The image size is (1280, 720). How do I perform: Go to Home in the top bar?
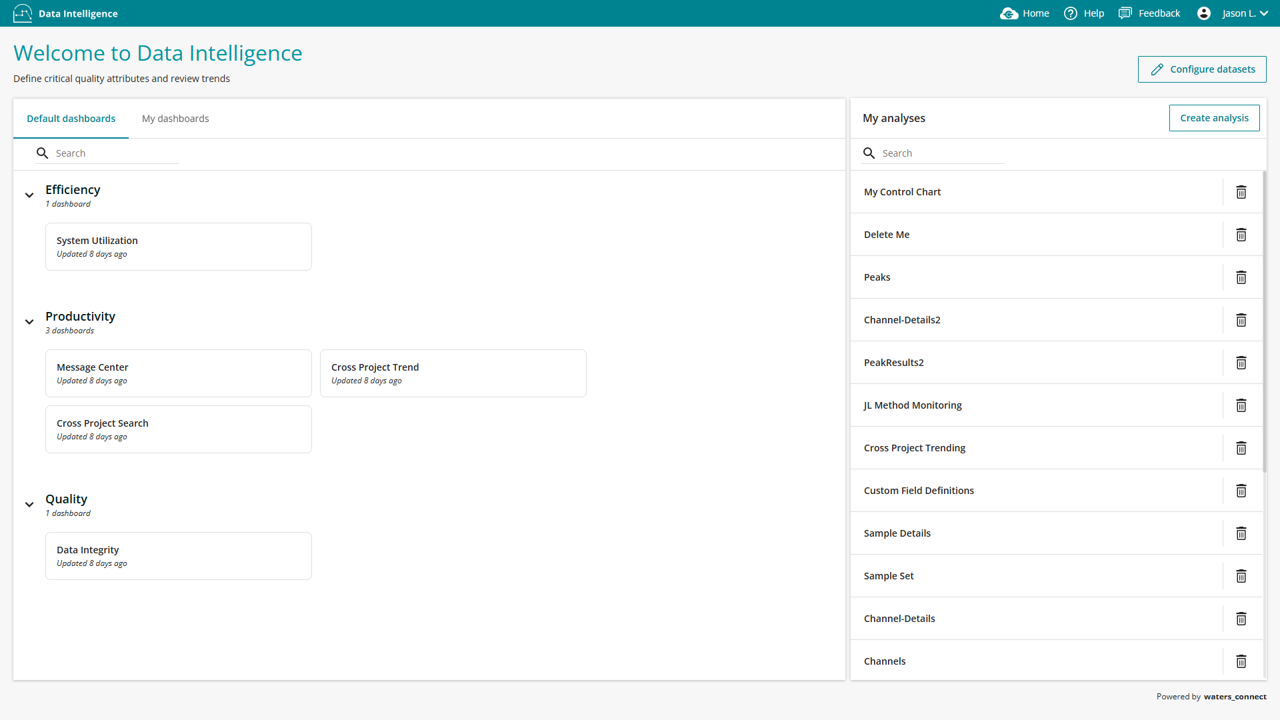1025,13
